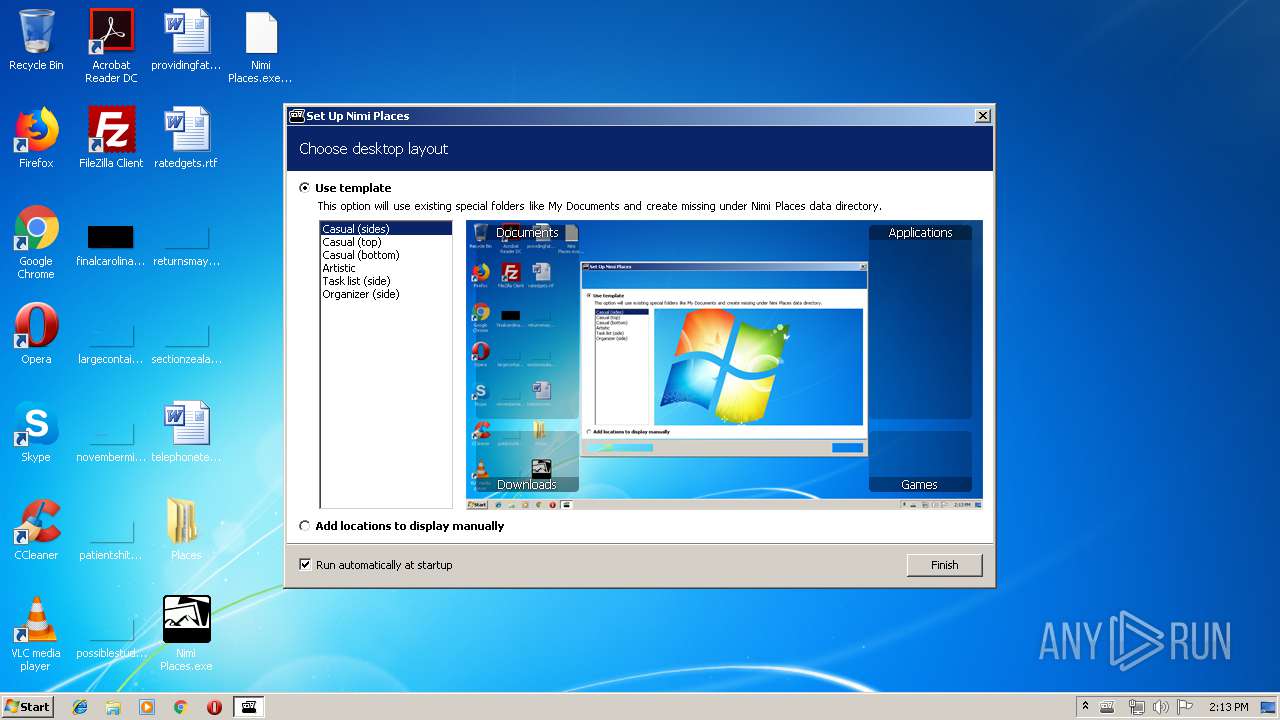Select the Task list (side) template
The width and height of the screenshot is (1280, 720).
tap(356, 281)
